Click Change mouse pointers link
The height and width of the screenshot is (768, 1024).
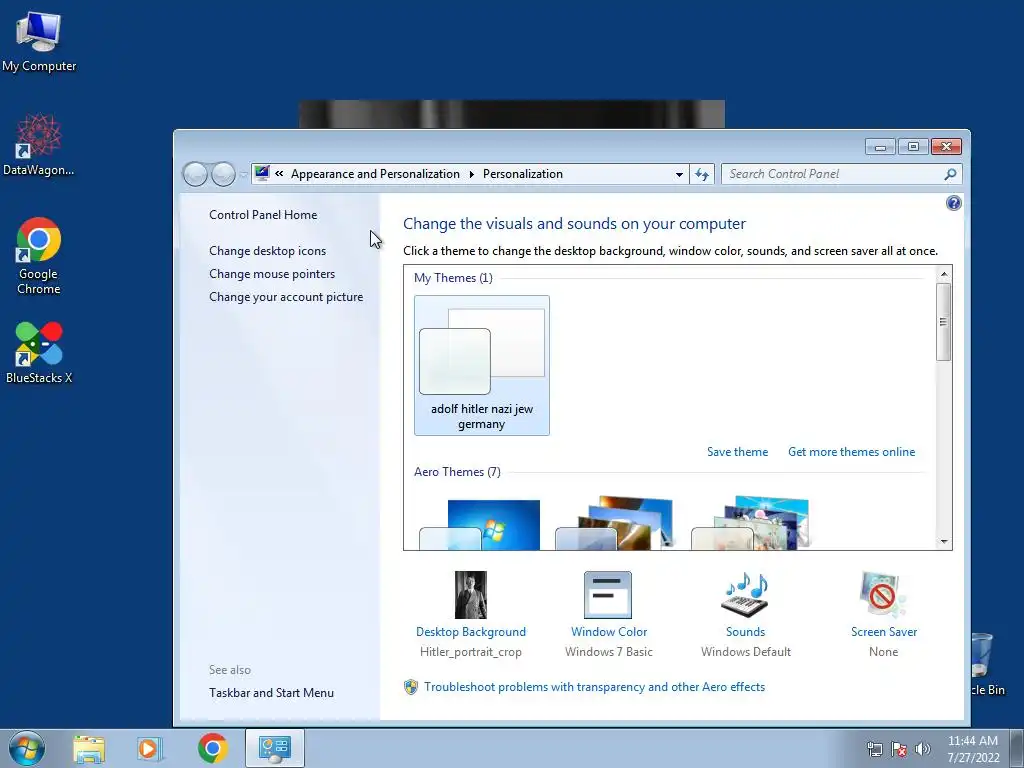click(272, 274)
